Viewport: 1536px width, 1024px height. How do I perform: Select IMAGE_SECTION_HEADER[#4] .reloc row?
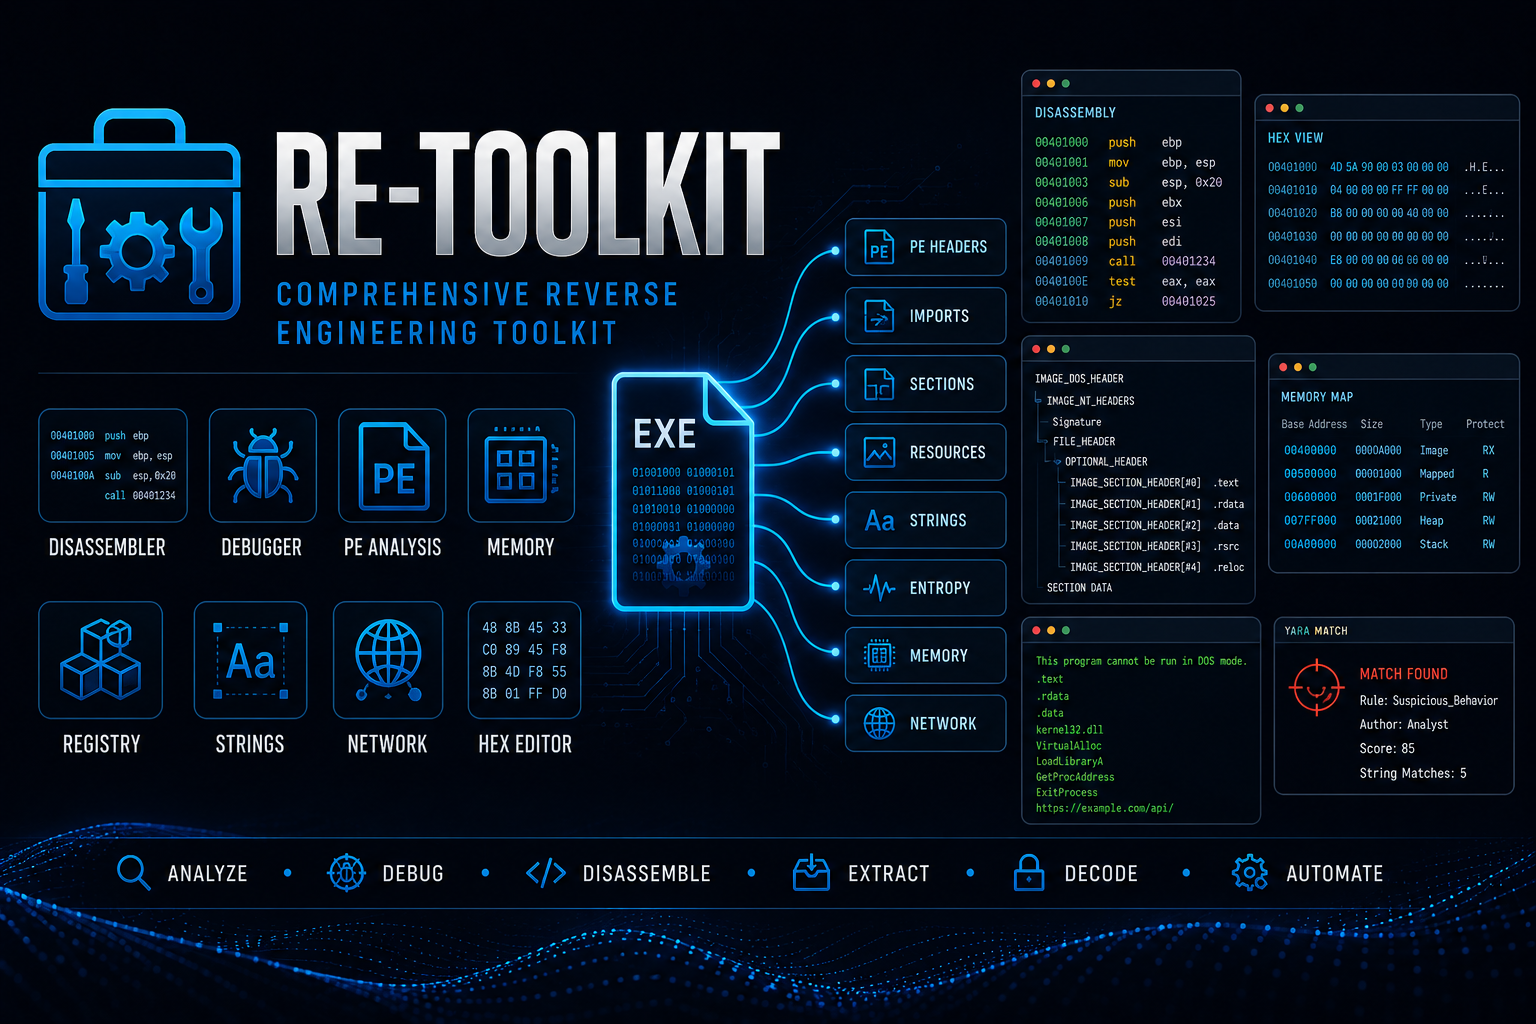pos(1156,567)
